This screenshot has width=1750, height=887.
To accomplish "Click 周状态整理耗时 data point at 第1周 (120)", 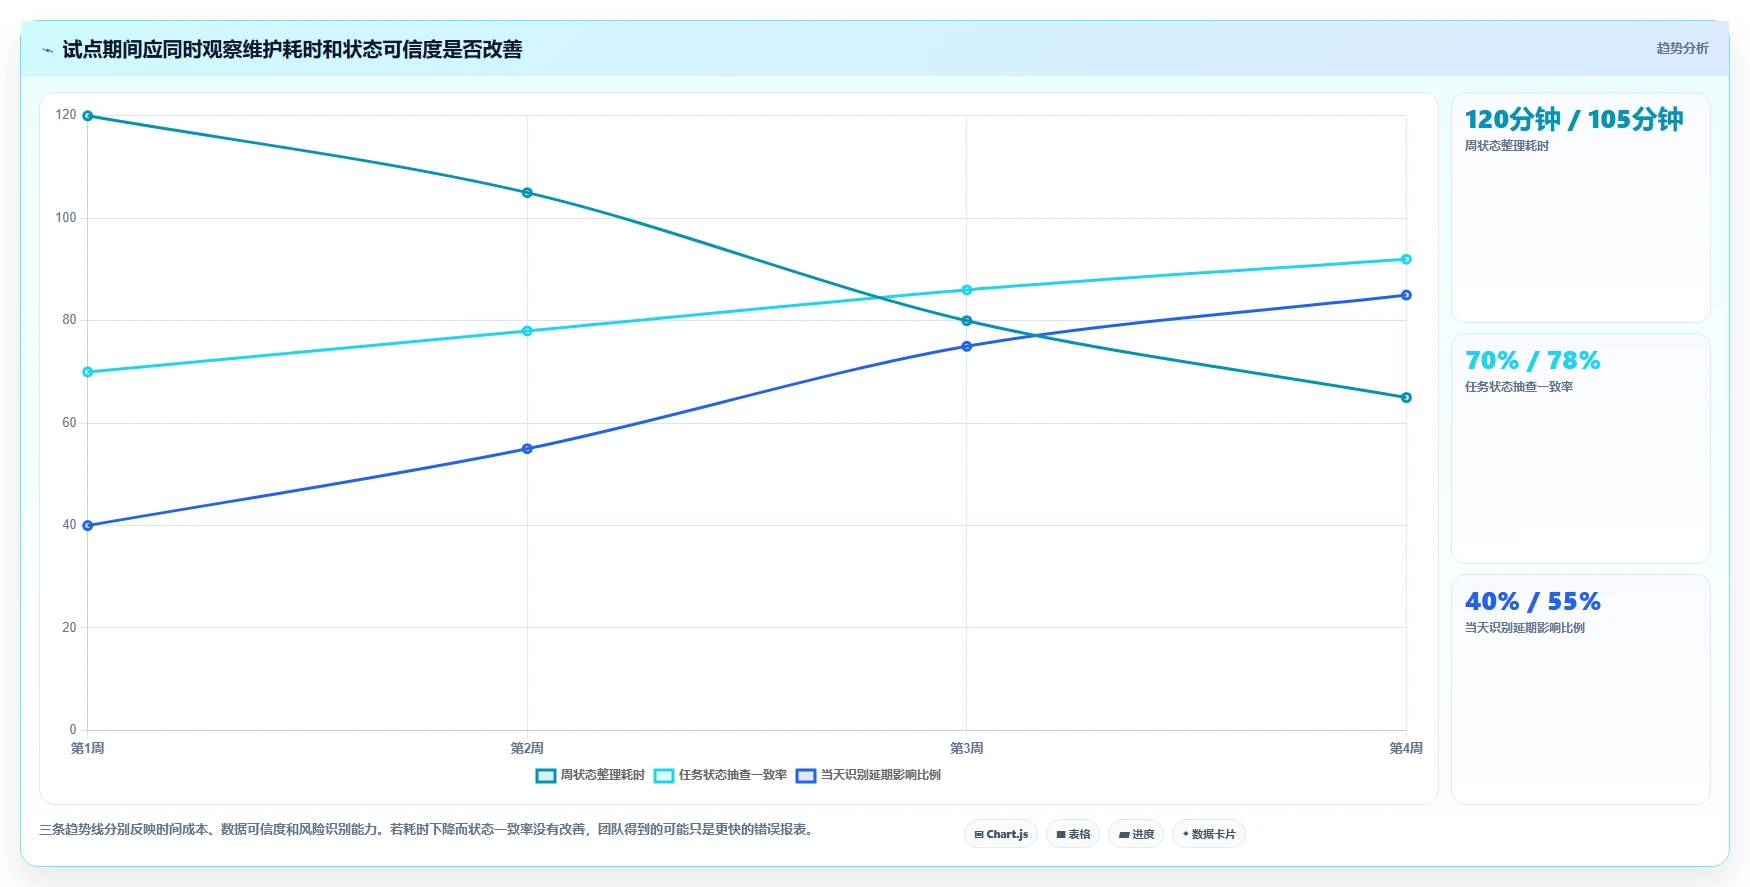I will click(x=88, y=116).
